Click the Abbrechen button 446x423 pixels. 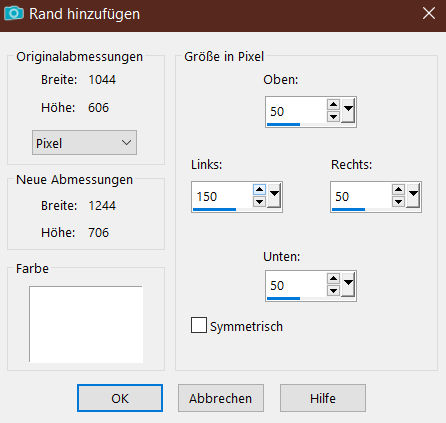[221, 398]
